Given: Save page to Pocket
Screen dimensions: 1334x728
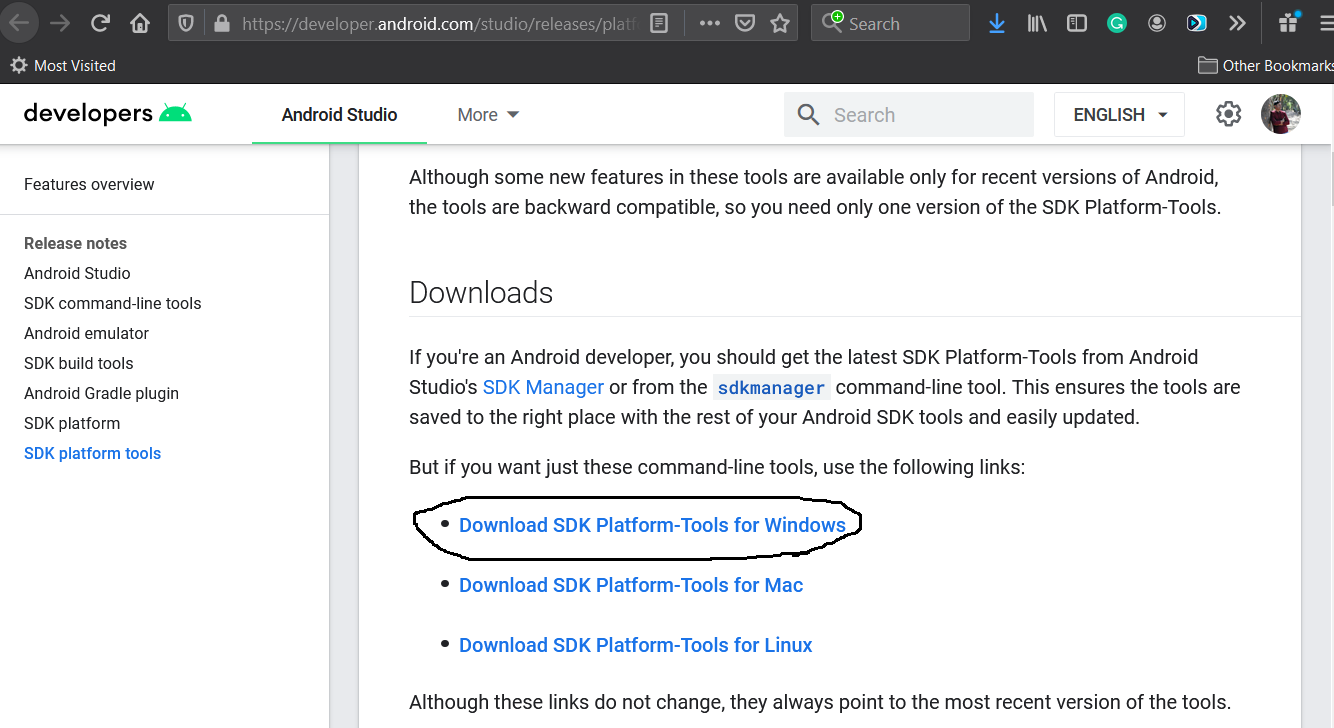Looking at the screenshot, I should click(x=745, y=23).
